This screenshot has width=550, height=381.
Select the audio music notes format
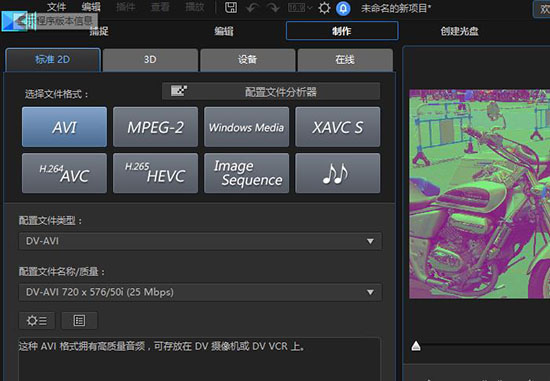coord(338,173)
